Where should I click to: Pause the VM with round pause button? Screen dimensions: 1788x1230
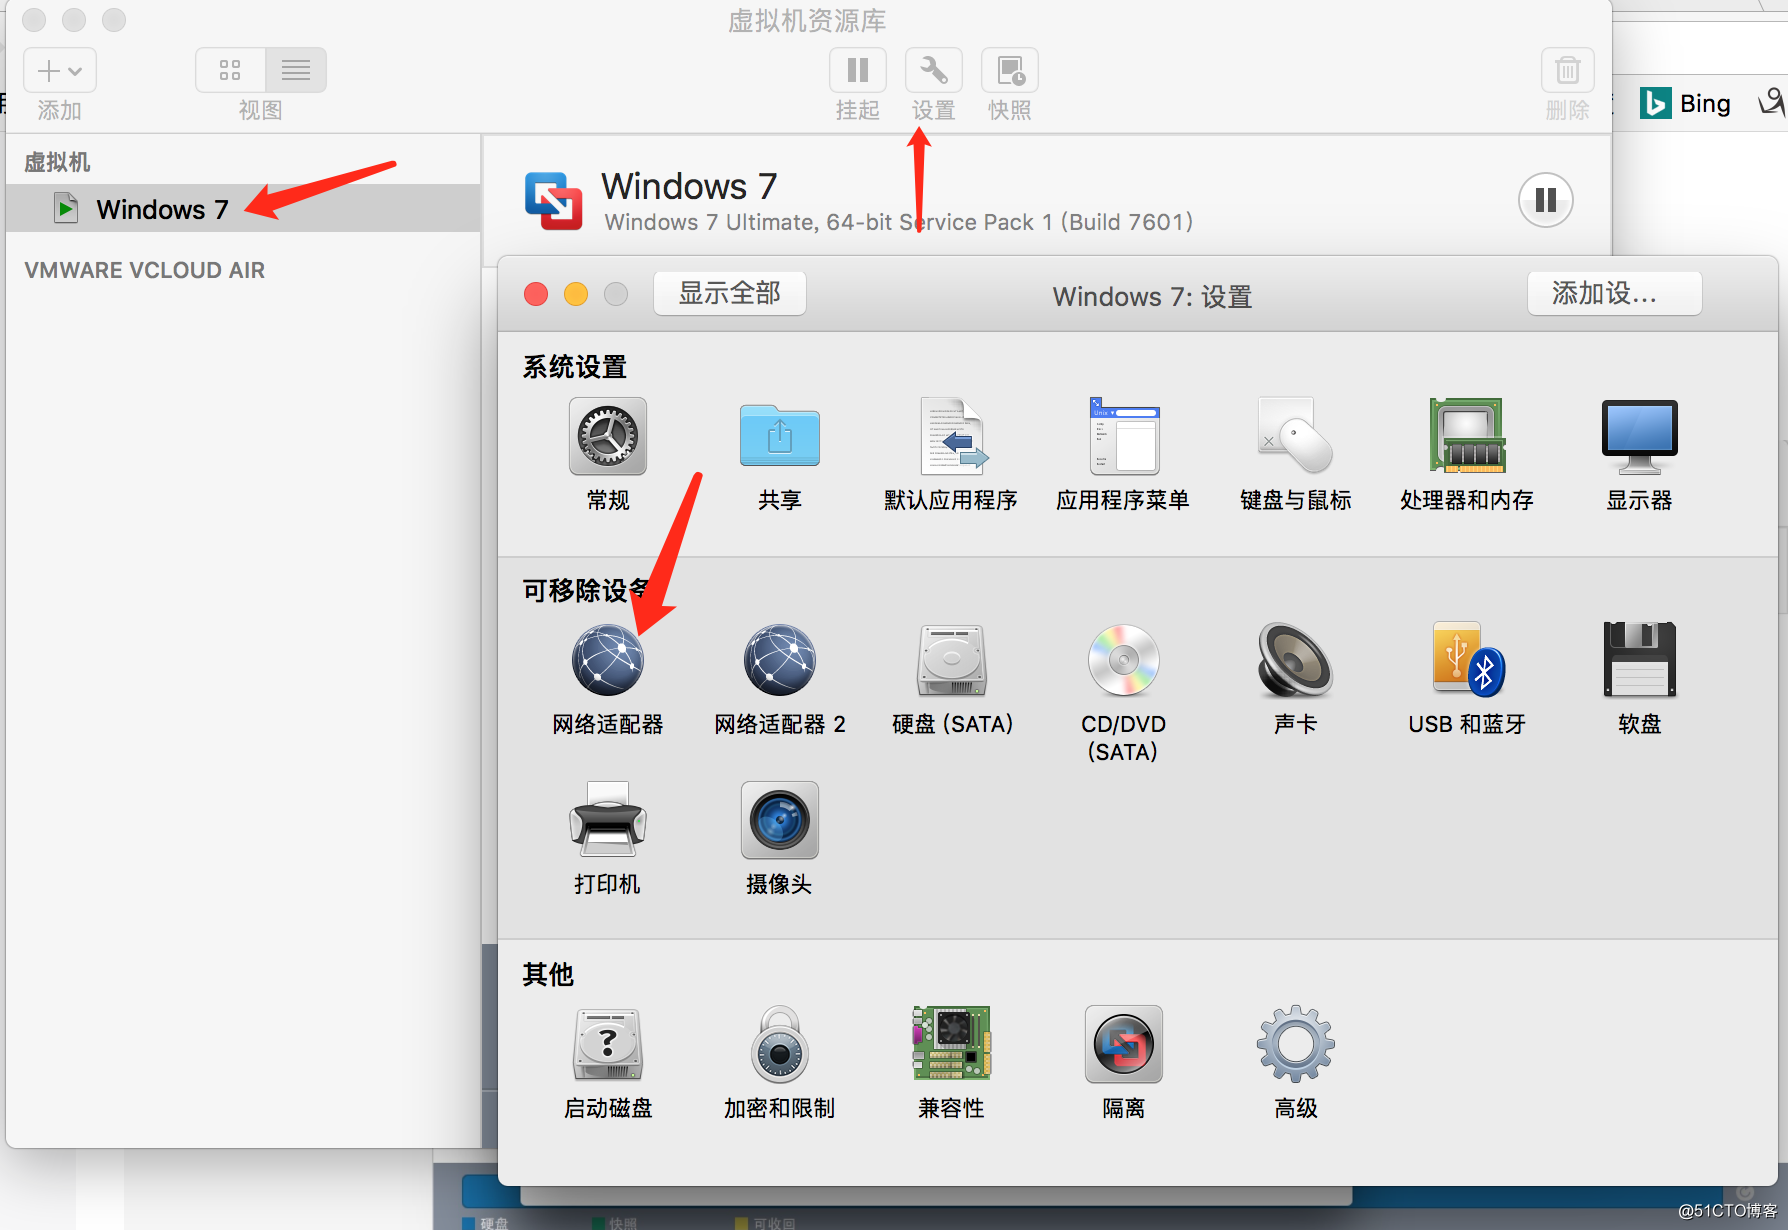pyautogui.click(x=1546, y=200)
